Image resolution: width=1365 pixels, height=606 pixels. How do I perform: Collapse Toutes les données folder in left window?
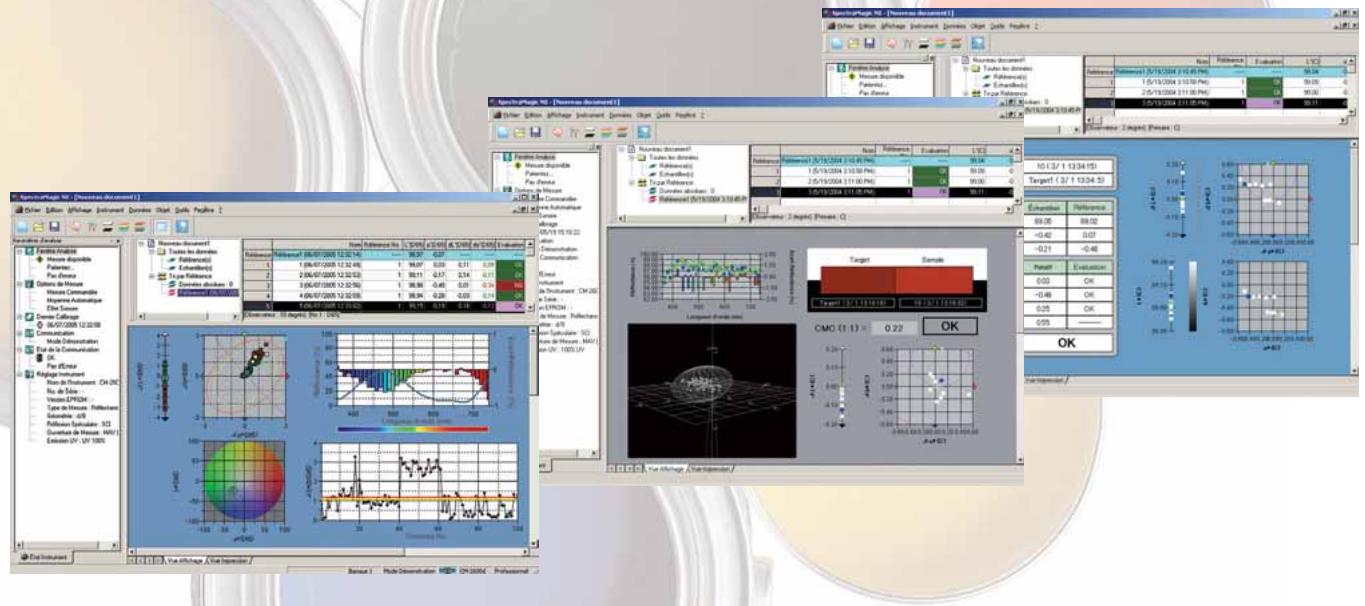click(x=152, y=253)
